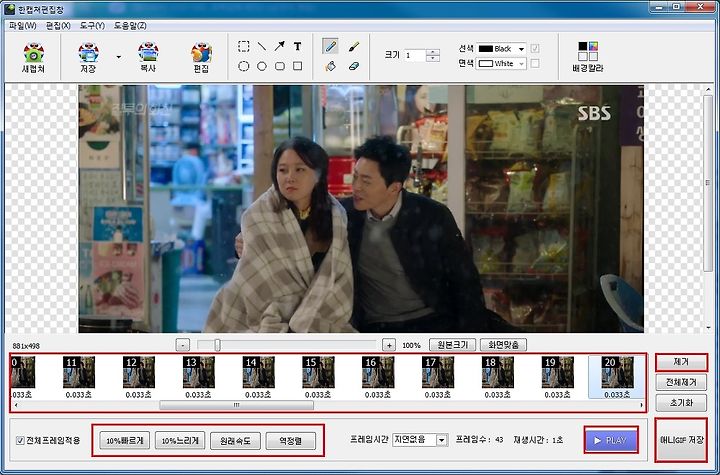
Task: Click the 배경칼라 background color icon
Action: 588,57
